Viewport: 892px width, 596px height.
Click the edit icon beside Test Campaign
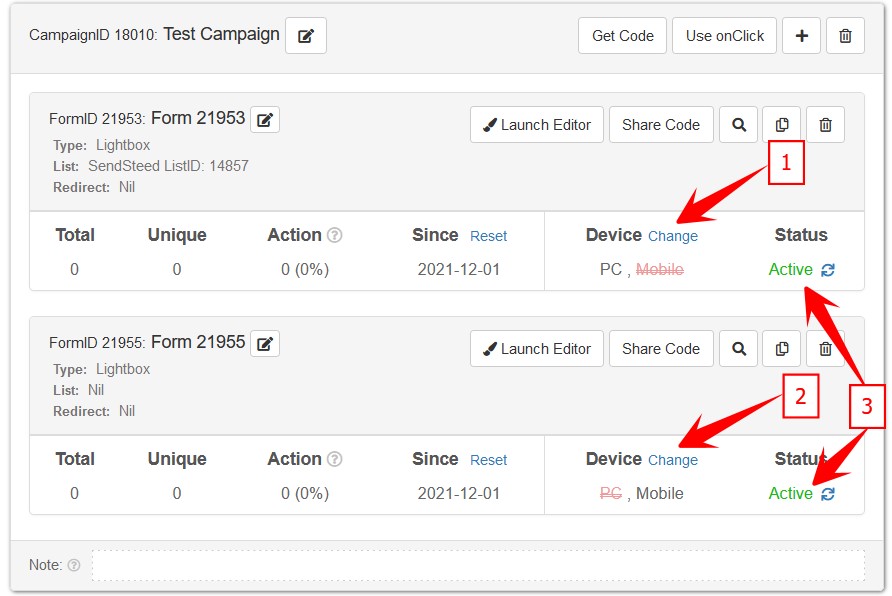click(306, 36)
